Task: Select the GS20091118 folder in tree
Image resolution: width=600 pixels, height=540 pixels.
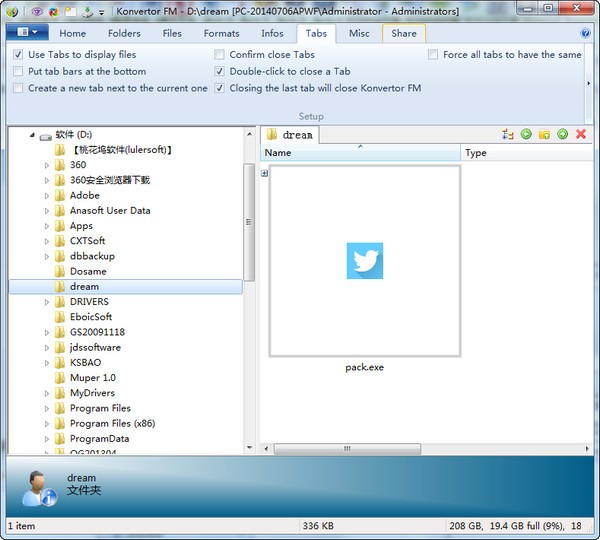Action: (97, 332)
